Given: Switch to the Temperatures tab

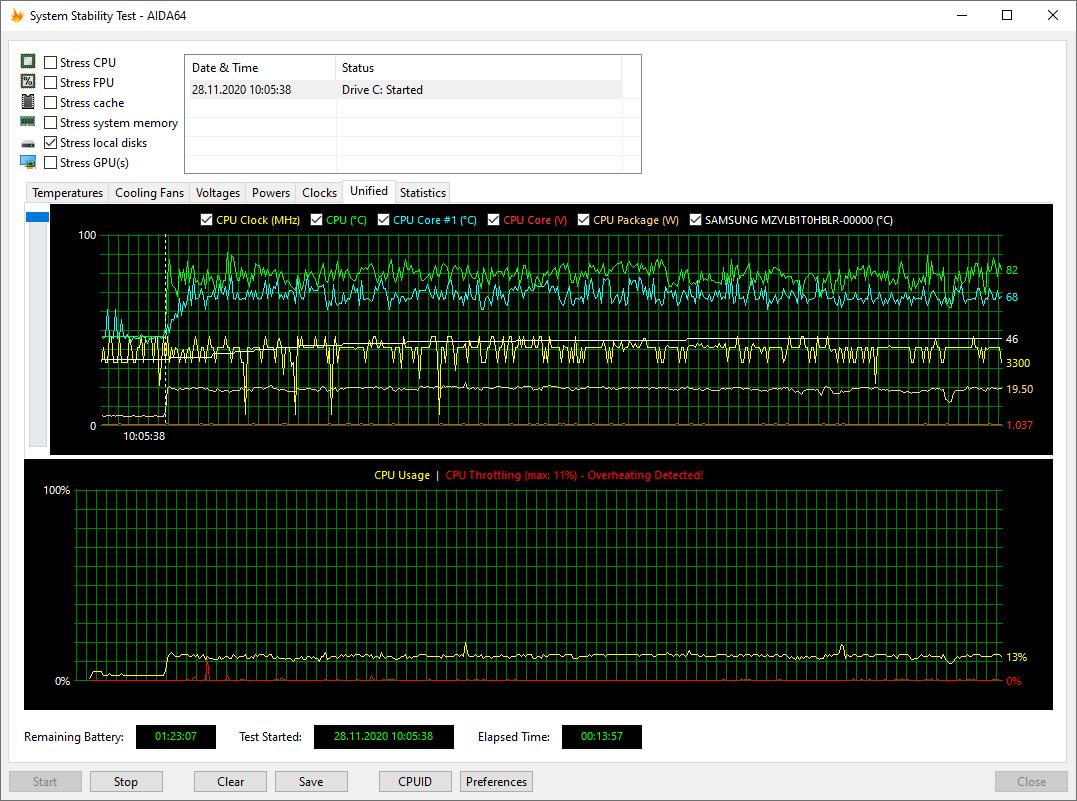Looking at the screenshot, I should (67, 193).
